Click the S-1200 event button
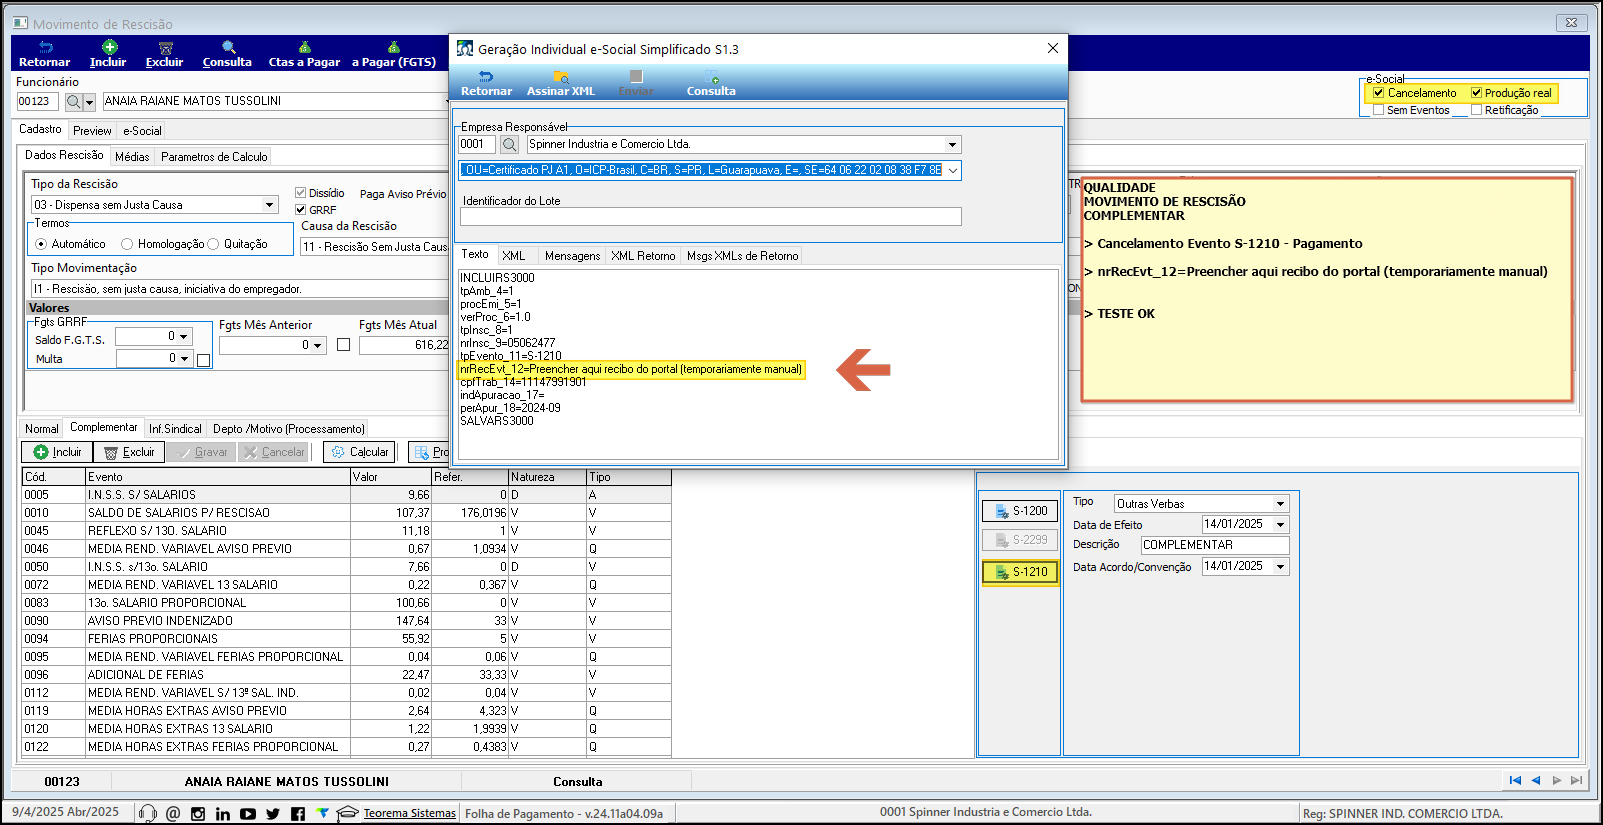 pyautogui.click(x=1020, y=511)
